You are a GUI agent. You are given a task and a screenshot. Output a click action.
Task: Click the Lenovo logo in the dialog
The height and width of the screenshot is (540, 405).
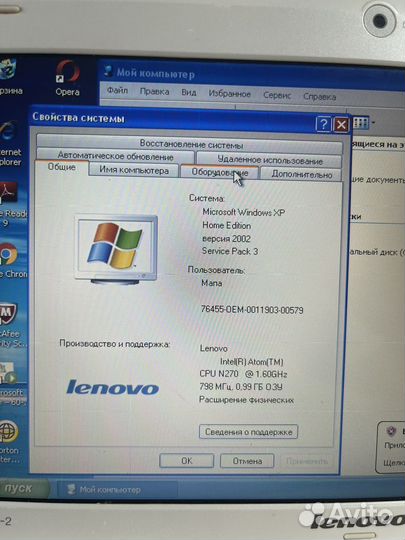coord(112,387)
